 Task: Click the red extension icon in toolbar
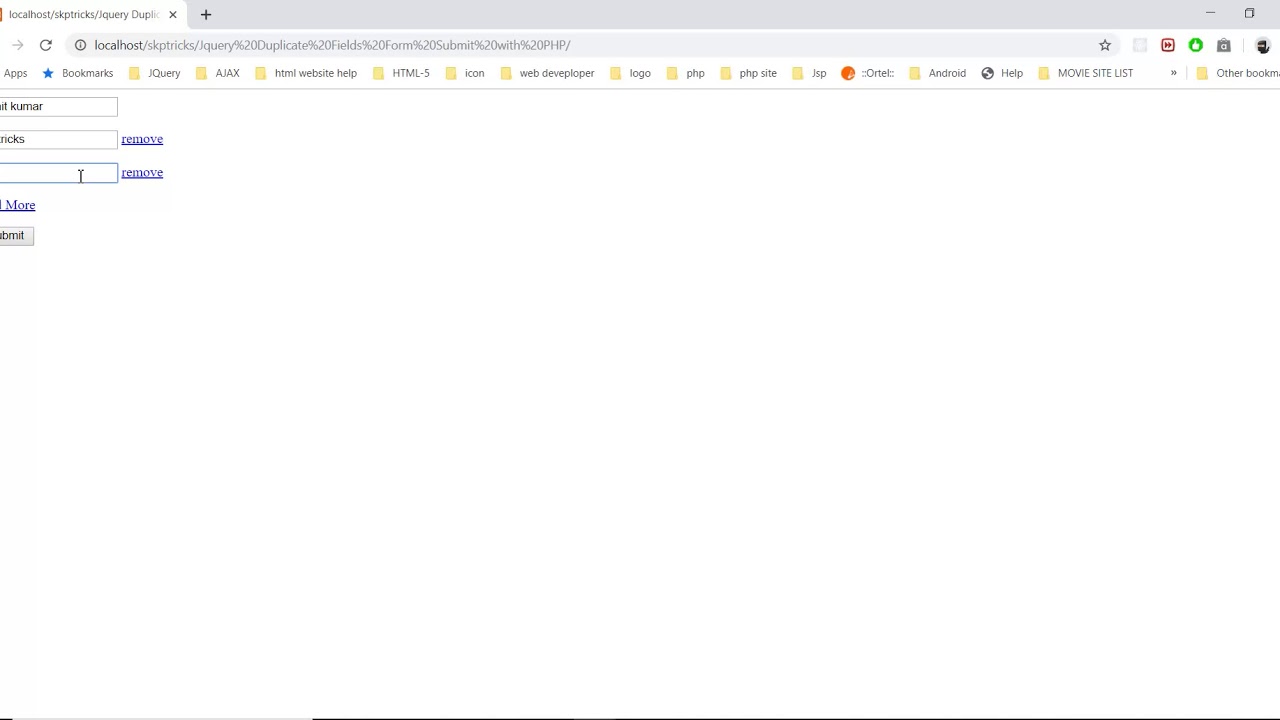pos(1168,45)
